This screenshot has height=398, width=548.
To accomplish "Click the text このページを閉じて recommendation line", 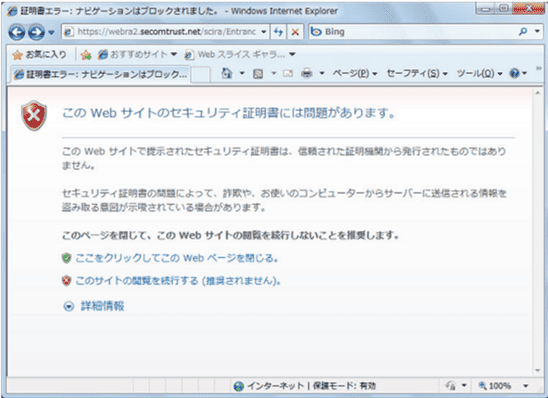I will 230,235.
